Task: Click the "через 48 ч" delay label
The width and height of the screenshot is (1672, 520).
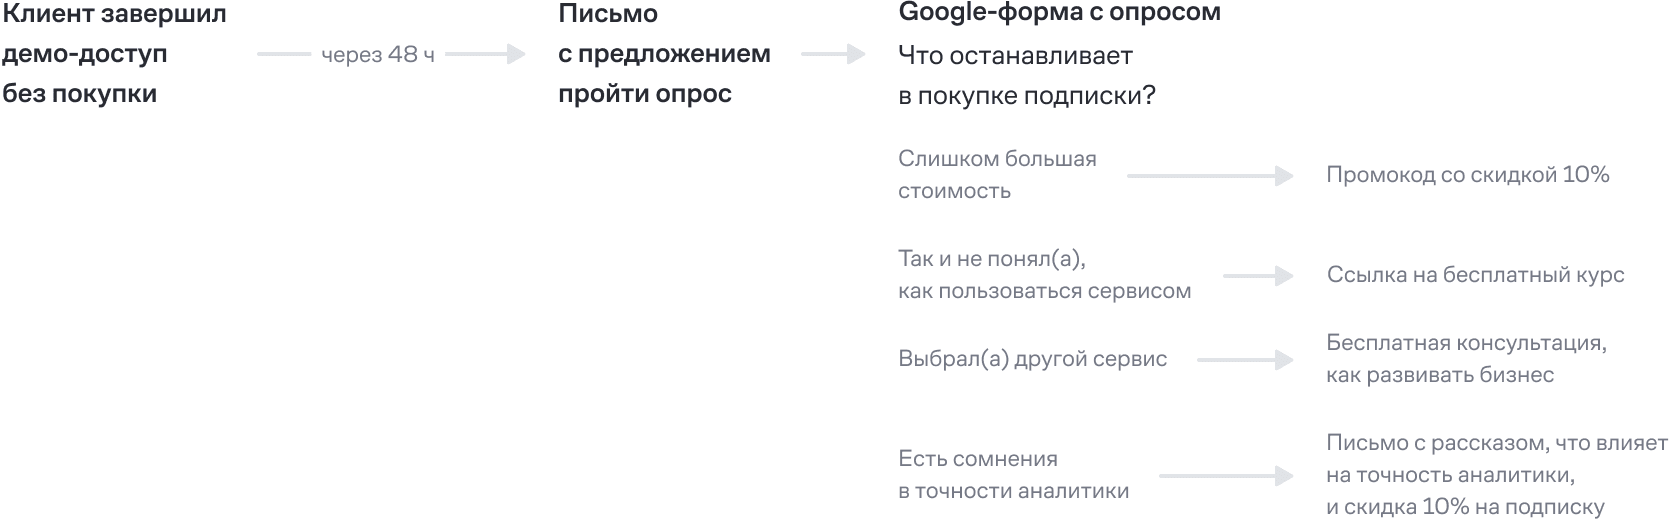Action: tap(378, 55)
